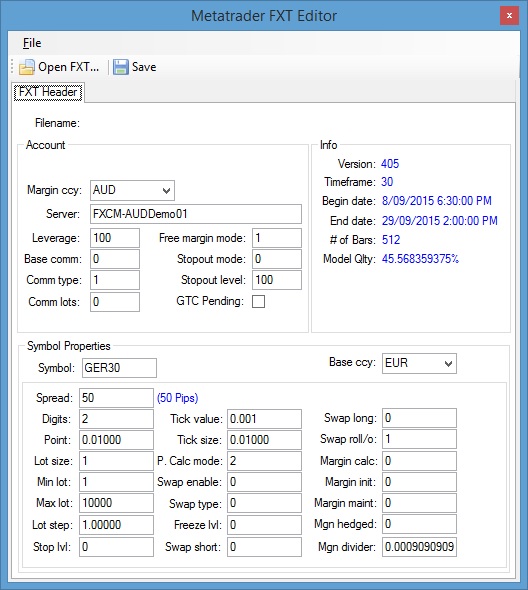Click the Save floppy disk icon
Viewport: 528px width, 590px height.
(121, 67)
